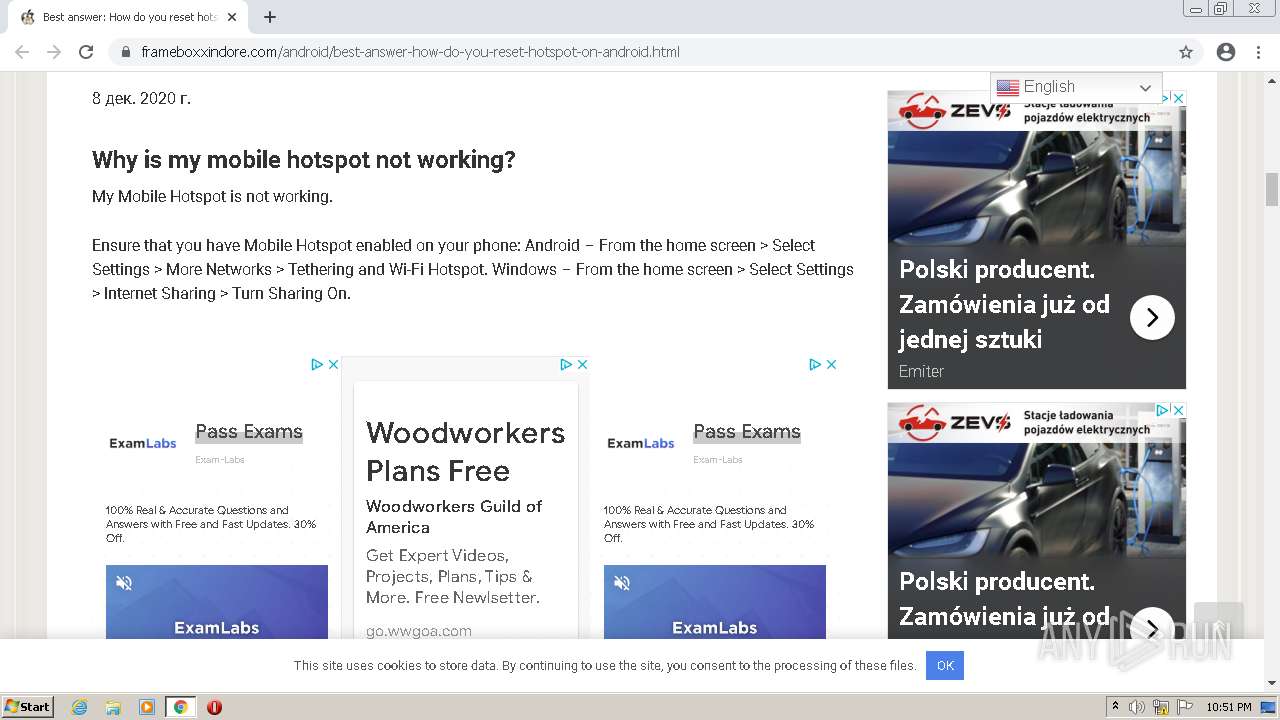The image size is (1280, 720).
Task: Open the 'Woodworkers Plans Free' ad headline
Action: (465, 452)
